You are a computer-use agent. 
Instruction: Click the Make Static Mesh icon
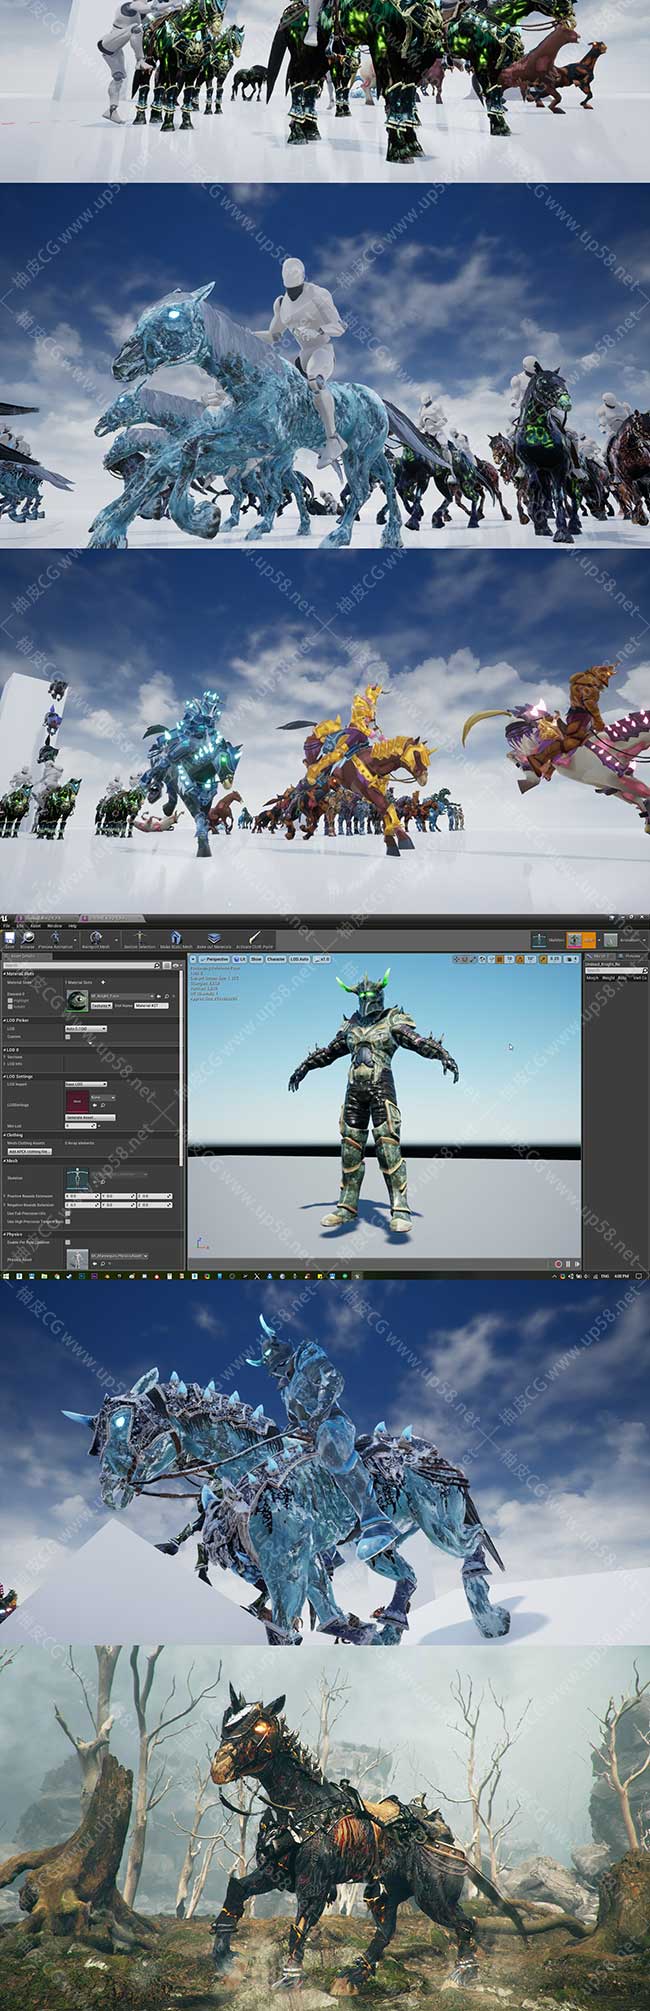click(x=176, y=939)
